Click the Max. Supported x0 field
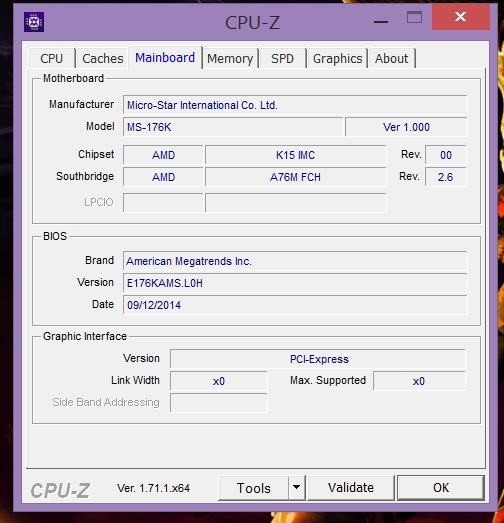 (419, 381)
